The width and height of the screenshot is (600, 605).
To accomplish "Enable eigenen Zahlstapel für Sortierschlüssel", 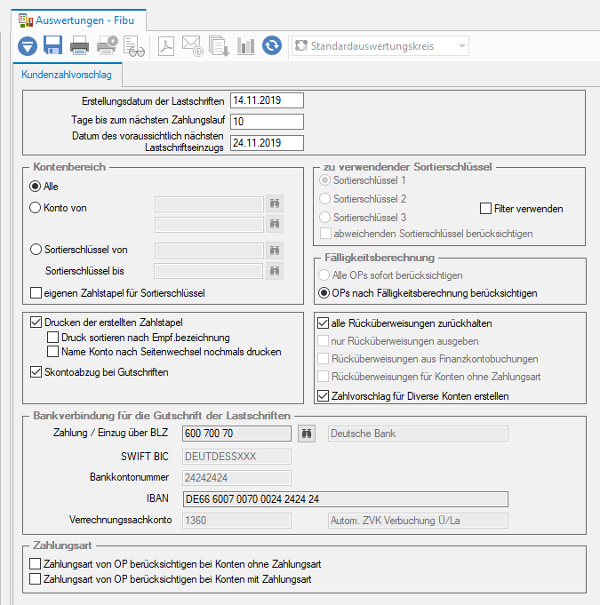I will 36,293.
